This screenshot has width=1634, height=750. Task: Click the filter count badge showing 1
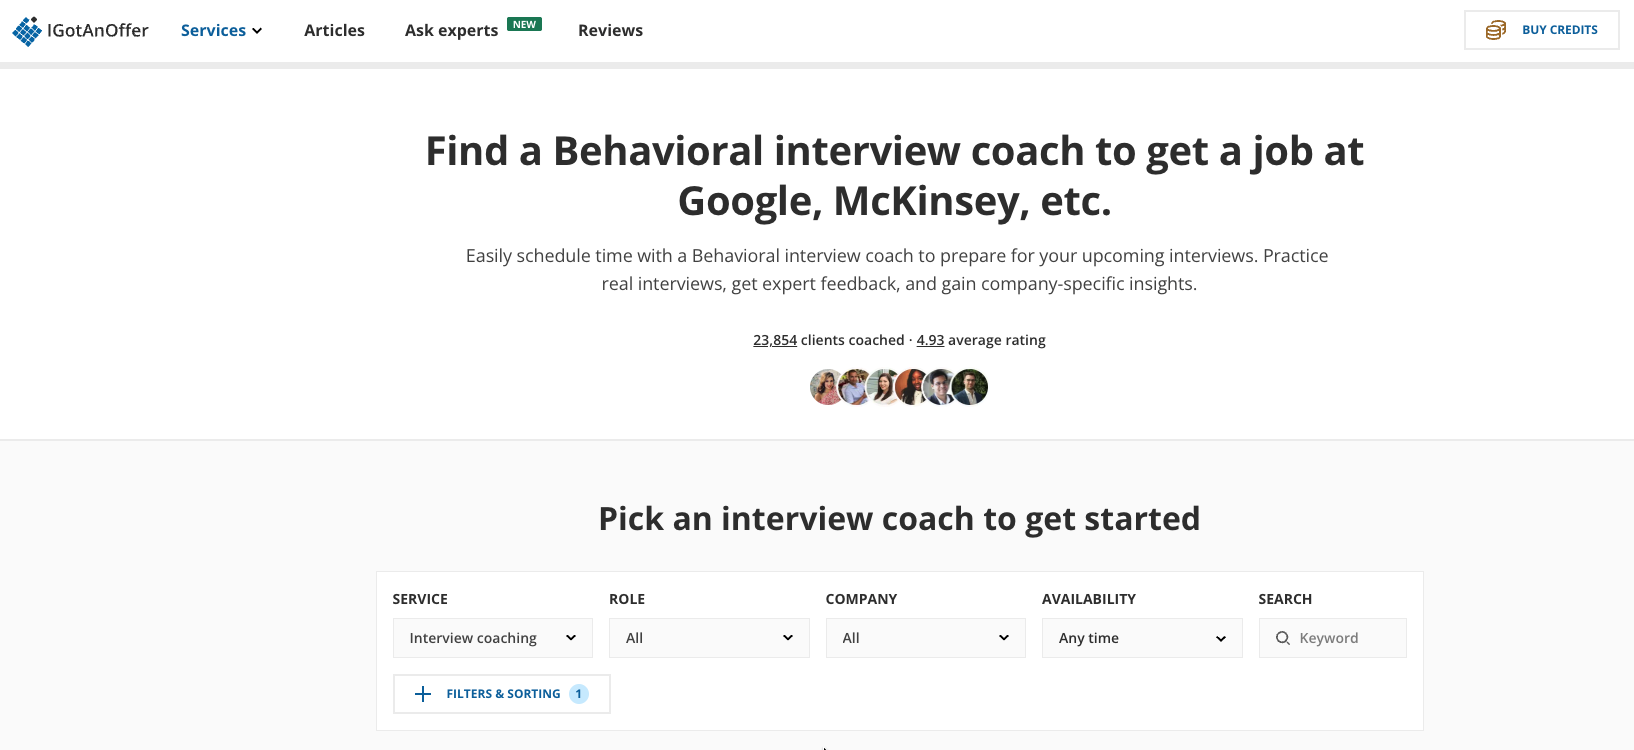click(579, 694)
